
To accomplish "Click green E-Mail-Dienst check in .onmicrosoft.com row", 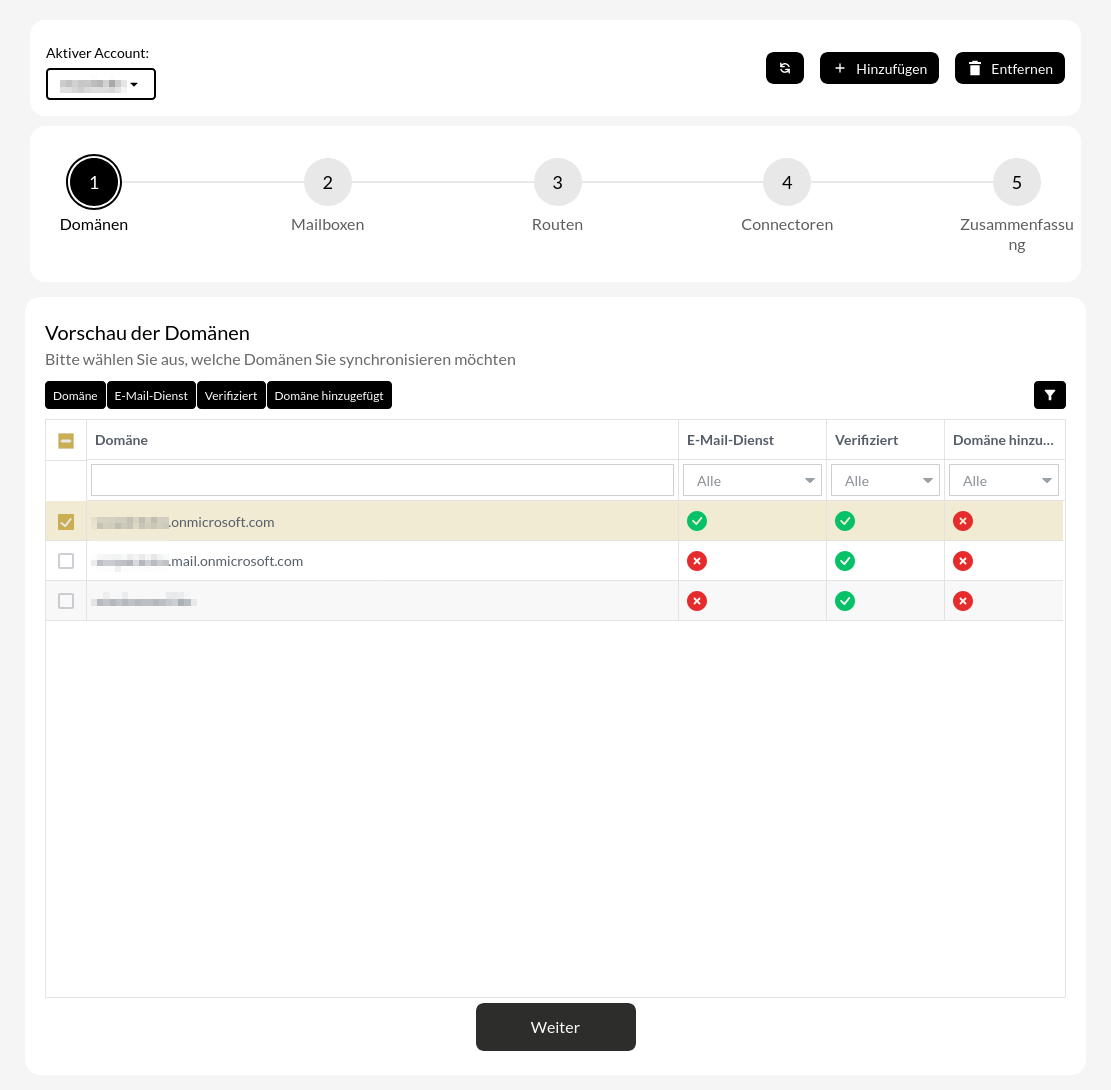I will pos(697,522).
